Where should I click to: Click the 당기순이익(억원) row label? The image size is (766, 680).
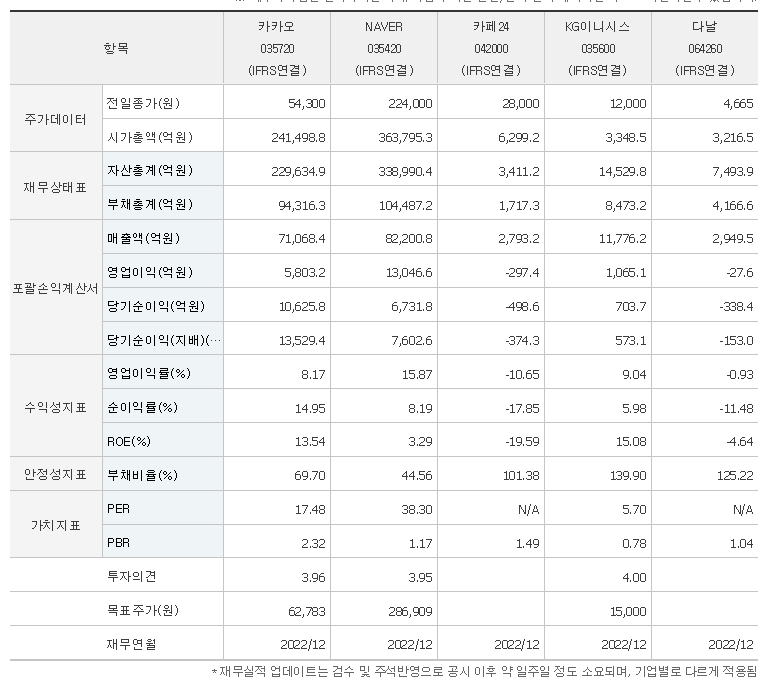pos(156,306)
